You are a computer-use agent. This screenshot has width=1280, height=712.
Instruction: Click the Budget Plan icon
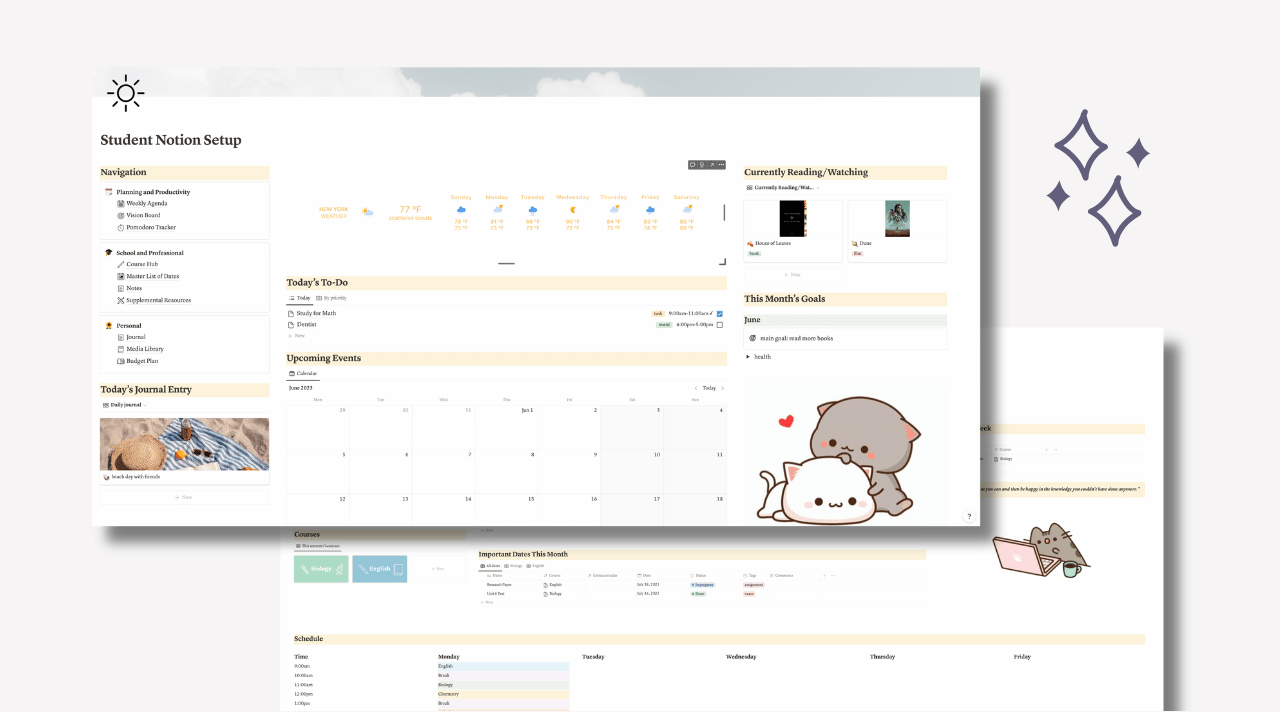coord(120,361)
